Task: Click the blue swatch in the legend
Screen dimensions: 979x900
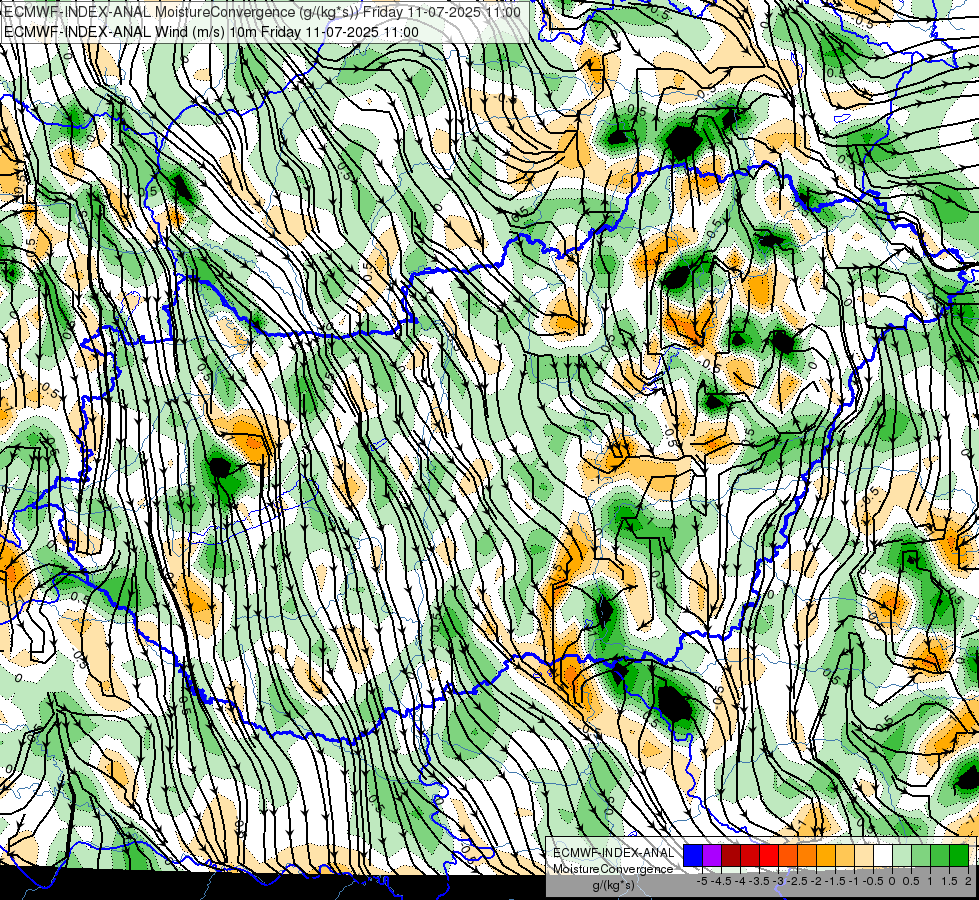Action: click(x=693, y=855)
